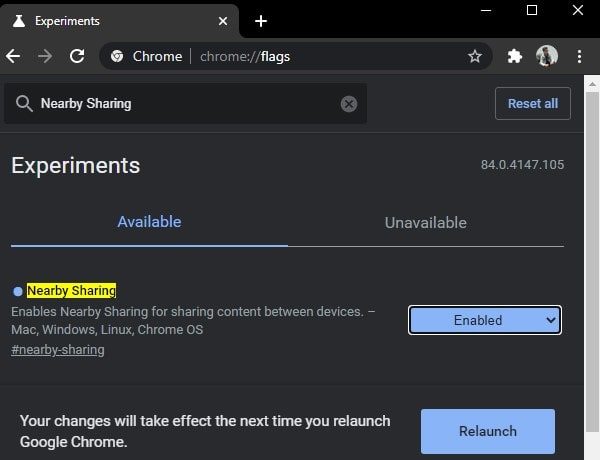Click the relaunch notice message text
The image size is (600, 460).
(x=205, y=431)
